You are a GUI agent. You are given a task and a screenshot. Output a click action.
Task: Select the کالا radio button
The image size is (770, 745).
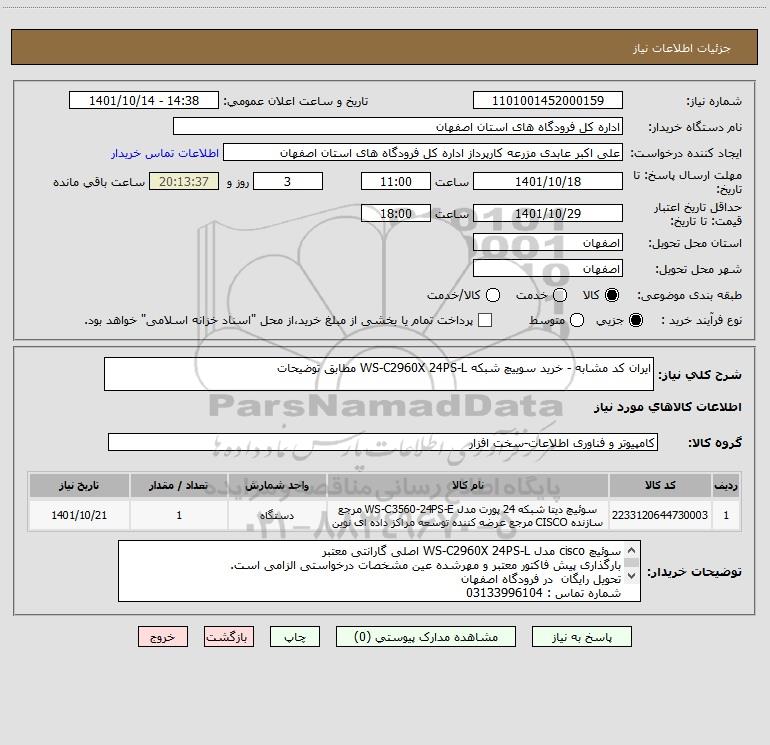click(x=612, y=295)
